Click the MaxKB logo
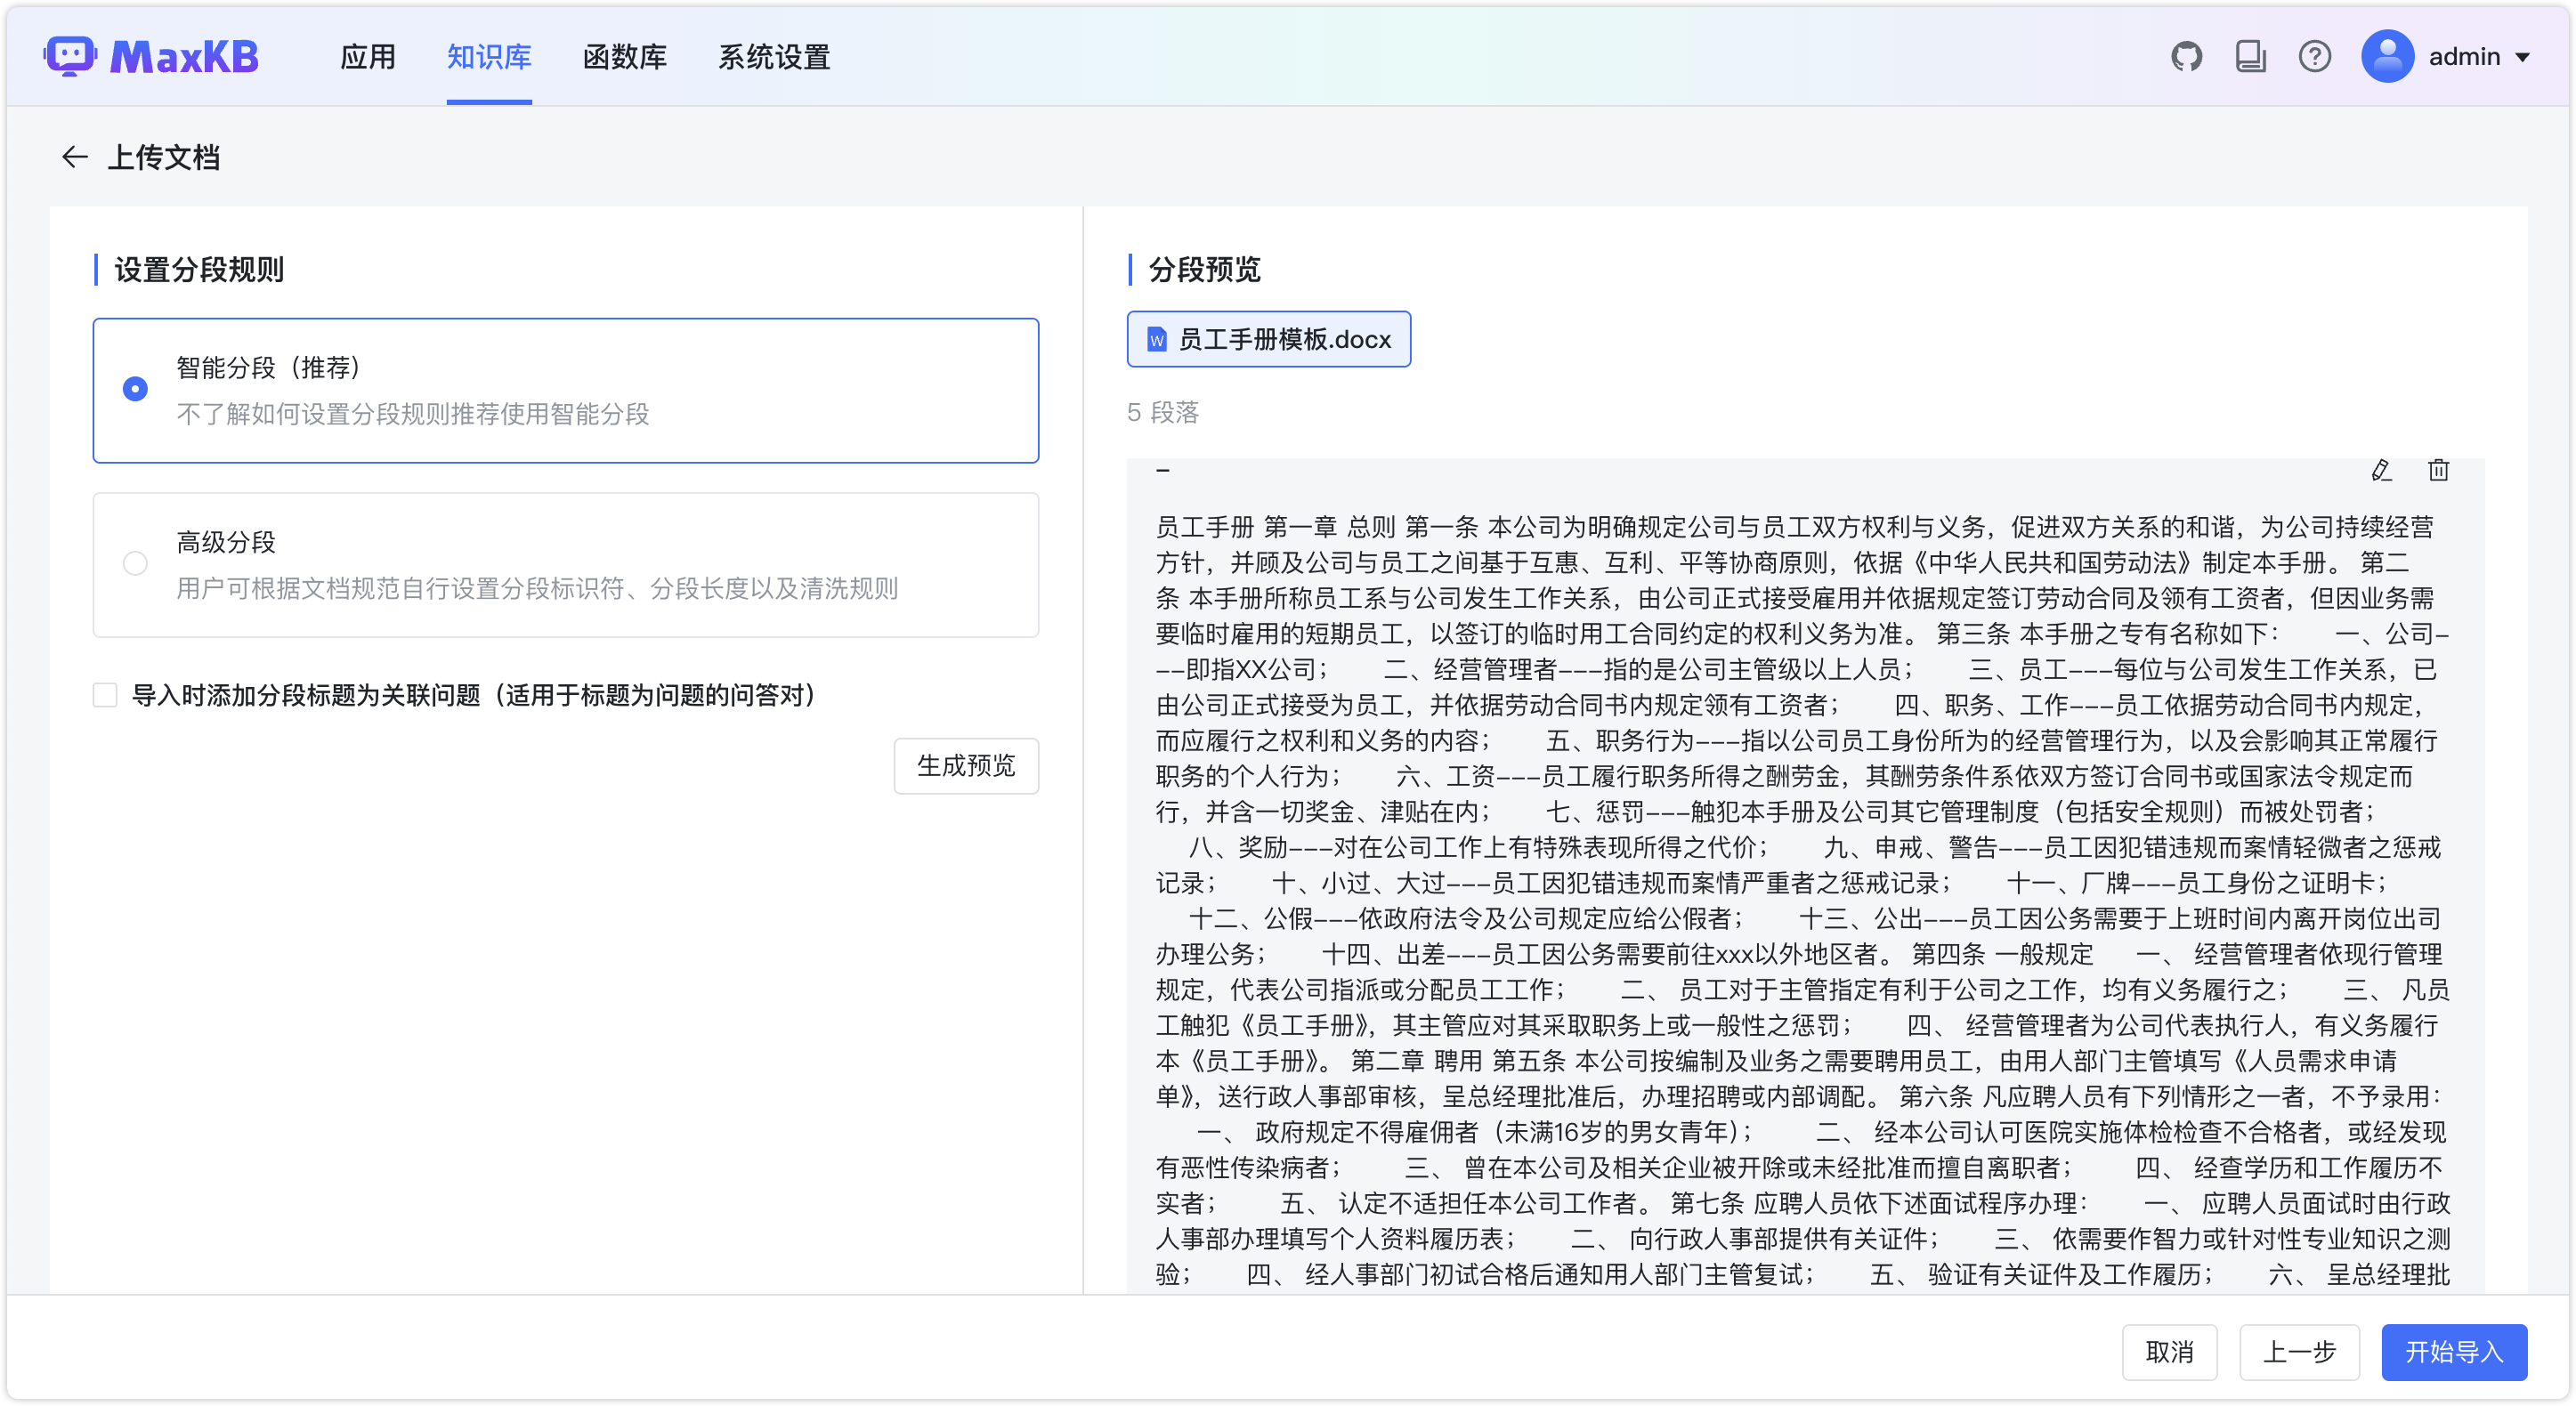Screen dimensions: 2576x1406 point(152,57)
